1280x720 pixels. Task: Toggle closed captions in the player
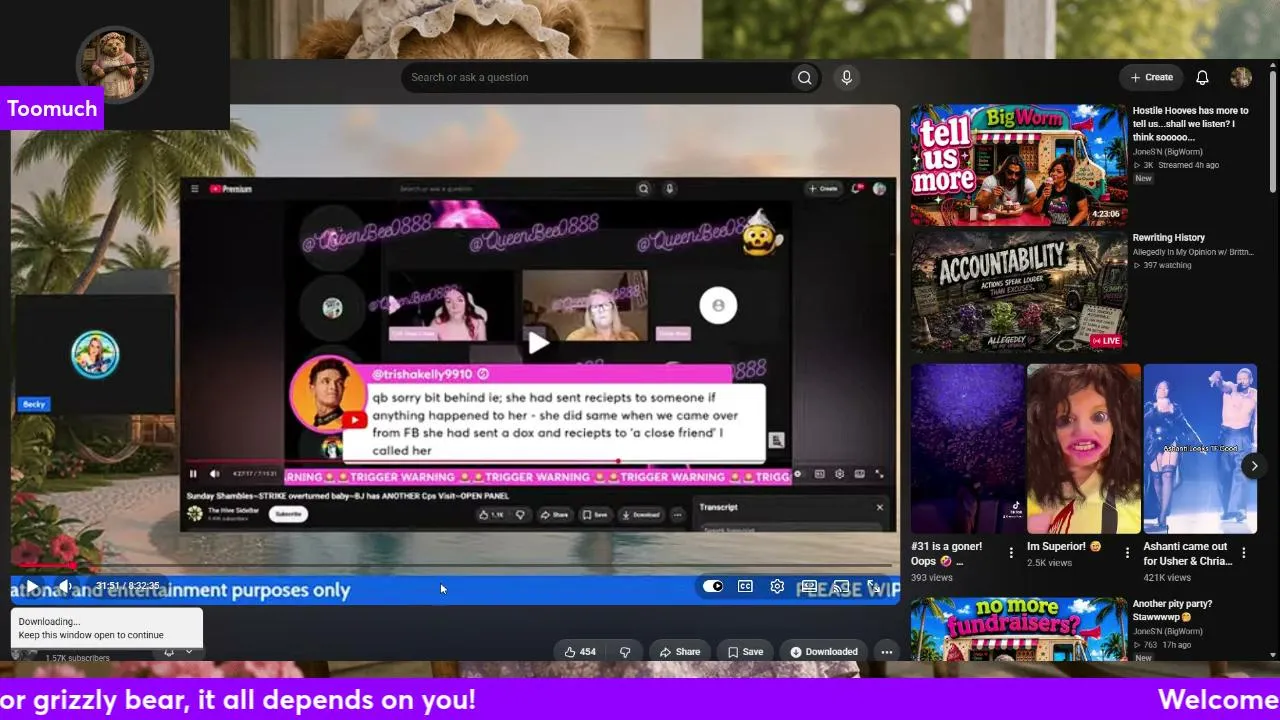coord(745,587)
